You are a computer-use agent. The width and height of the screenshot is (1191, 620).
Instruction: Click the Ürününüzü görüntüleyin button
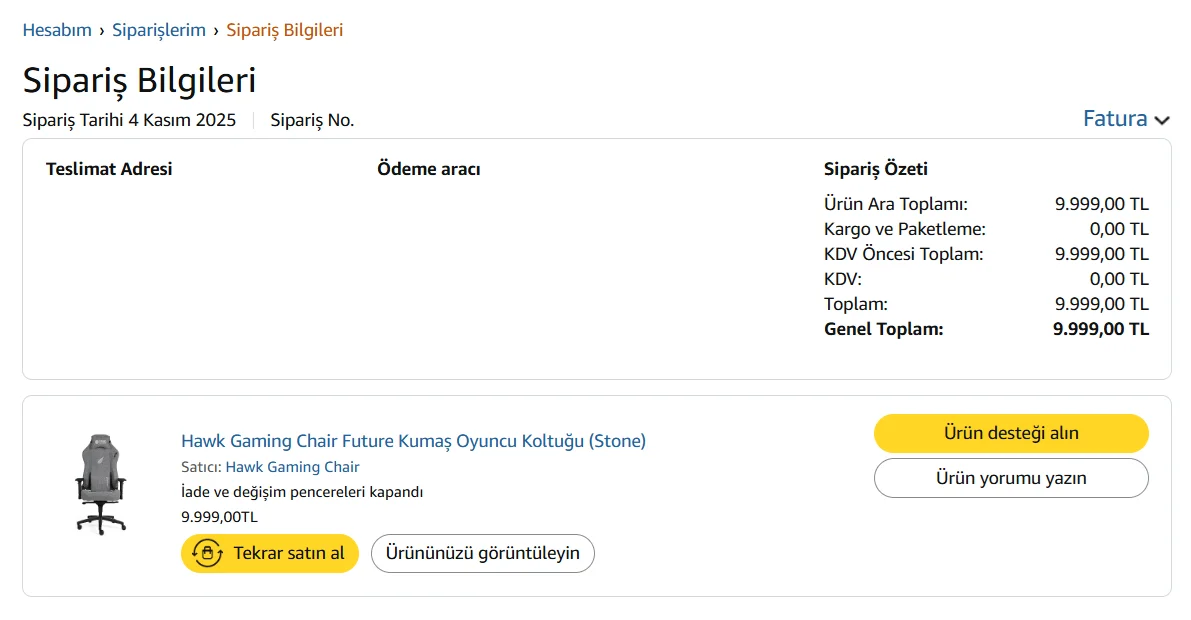(483, 553)
